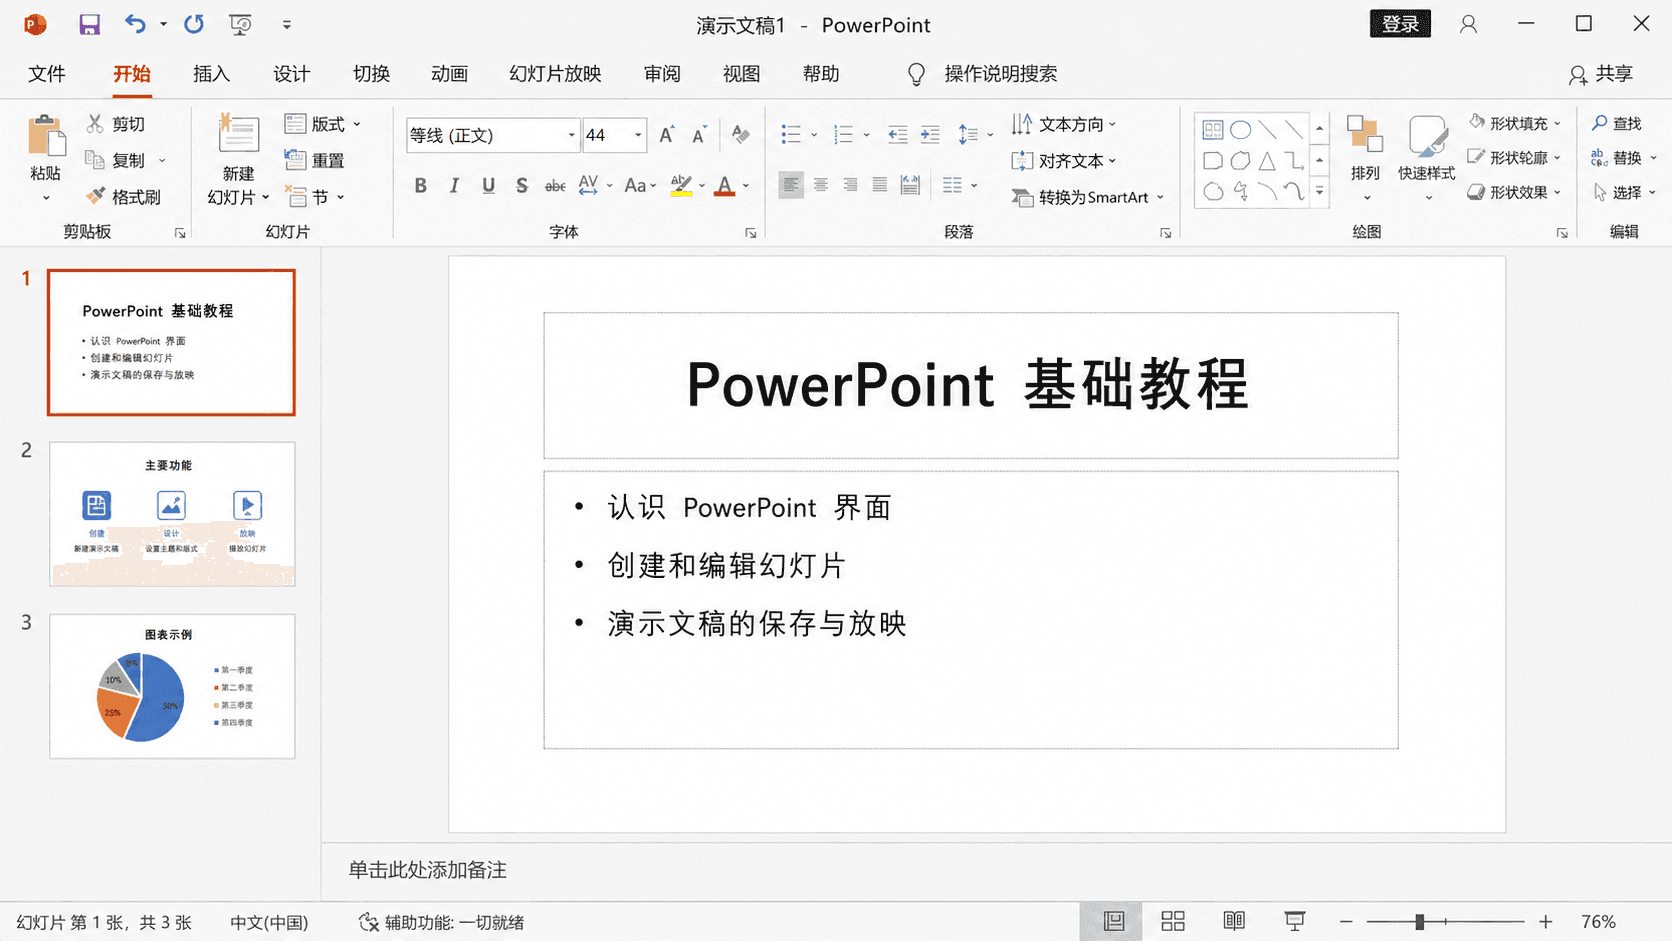Toggle bold formatting
The width and height of the screenshot is (1672, 941).
[x=421, y=185]
